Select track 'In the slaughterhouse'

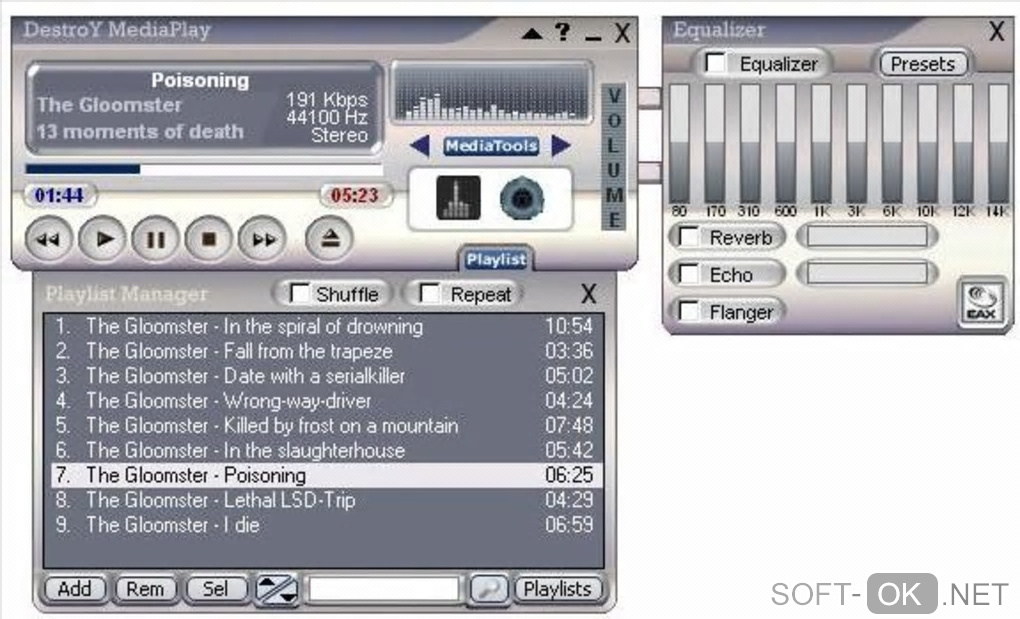325,450
